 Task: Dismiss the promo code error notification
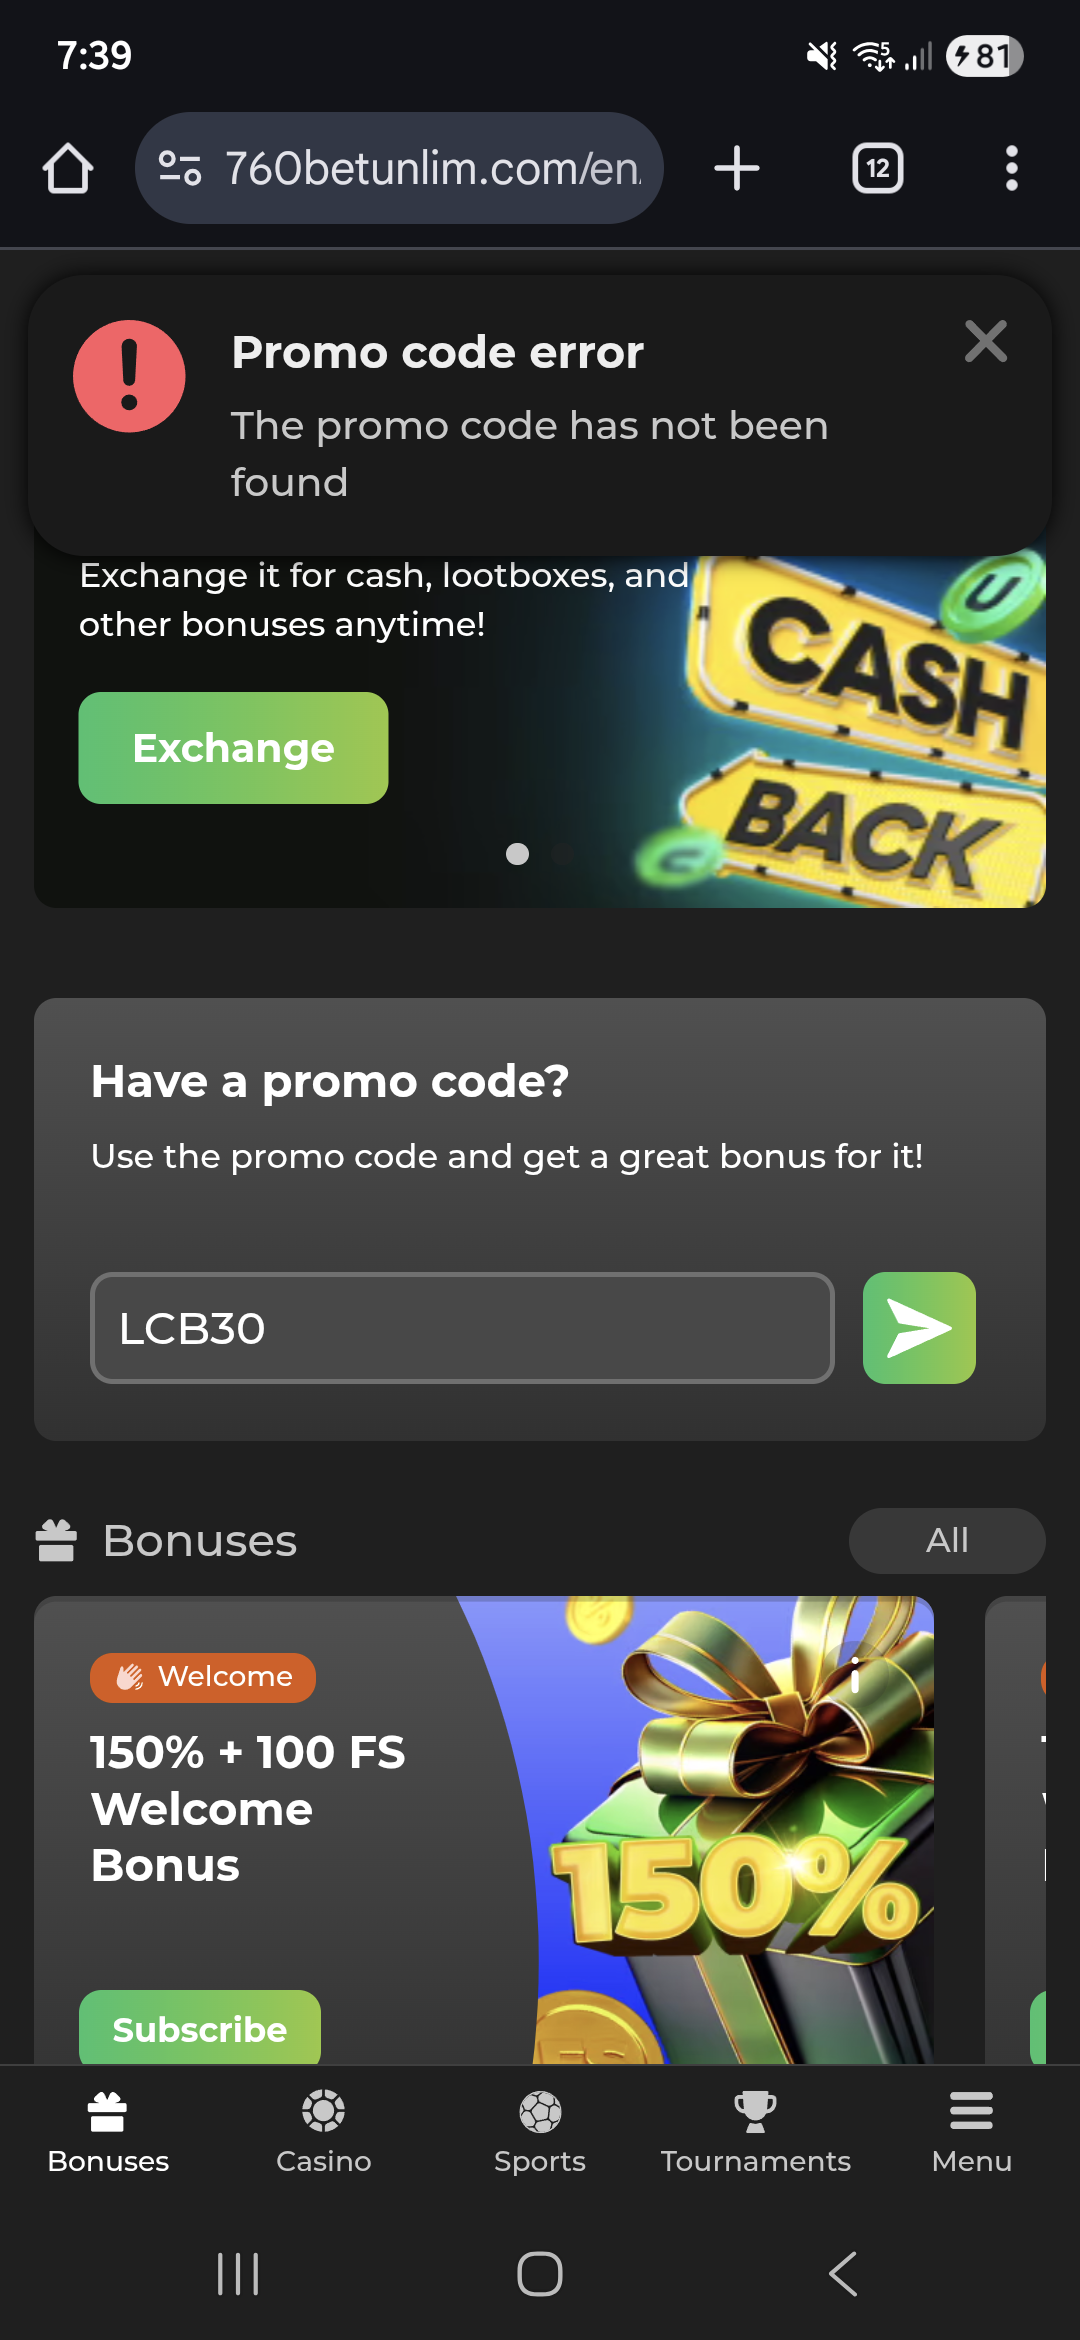(x=986, y=342)
